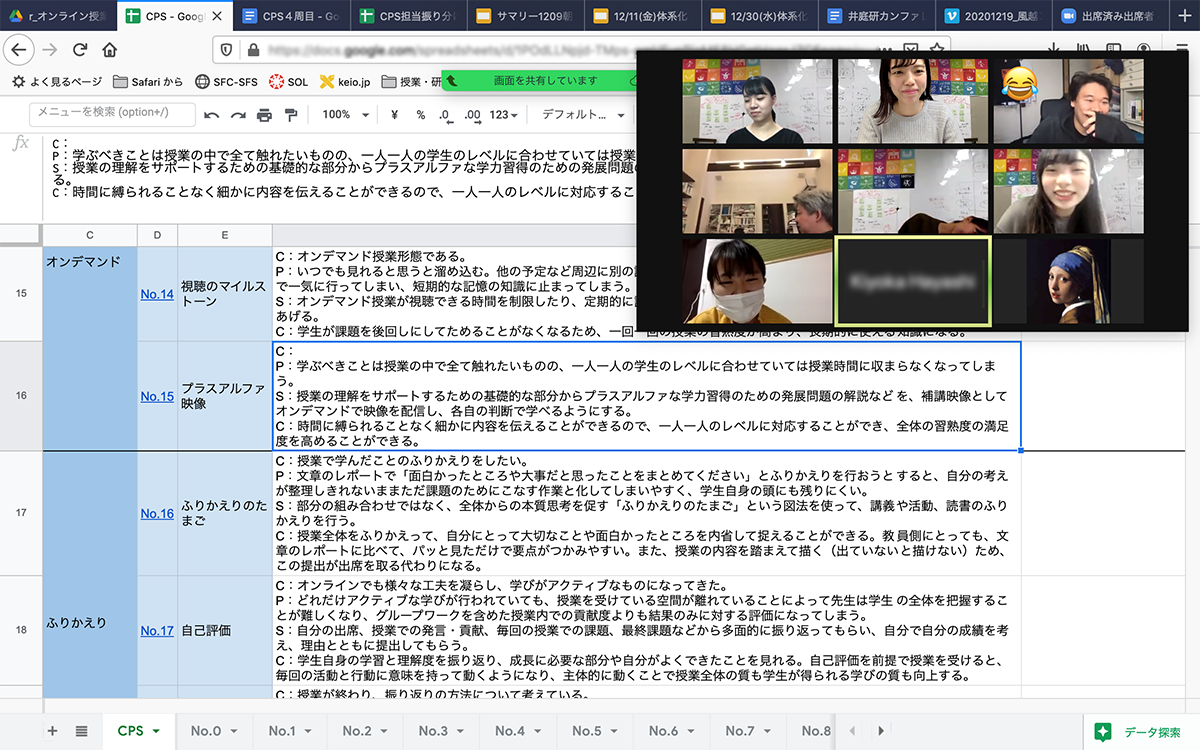Click the undo arrow in the toolbar

[x=211, y=115]
